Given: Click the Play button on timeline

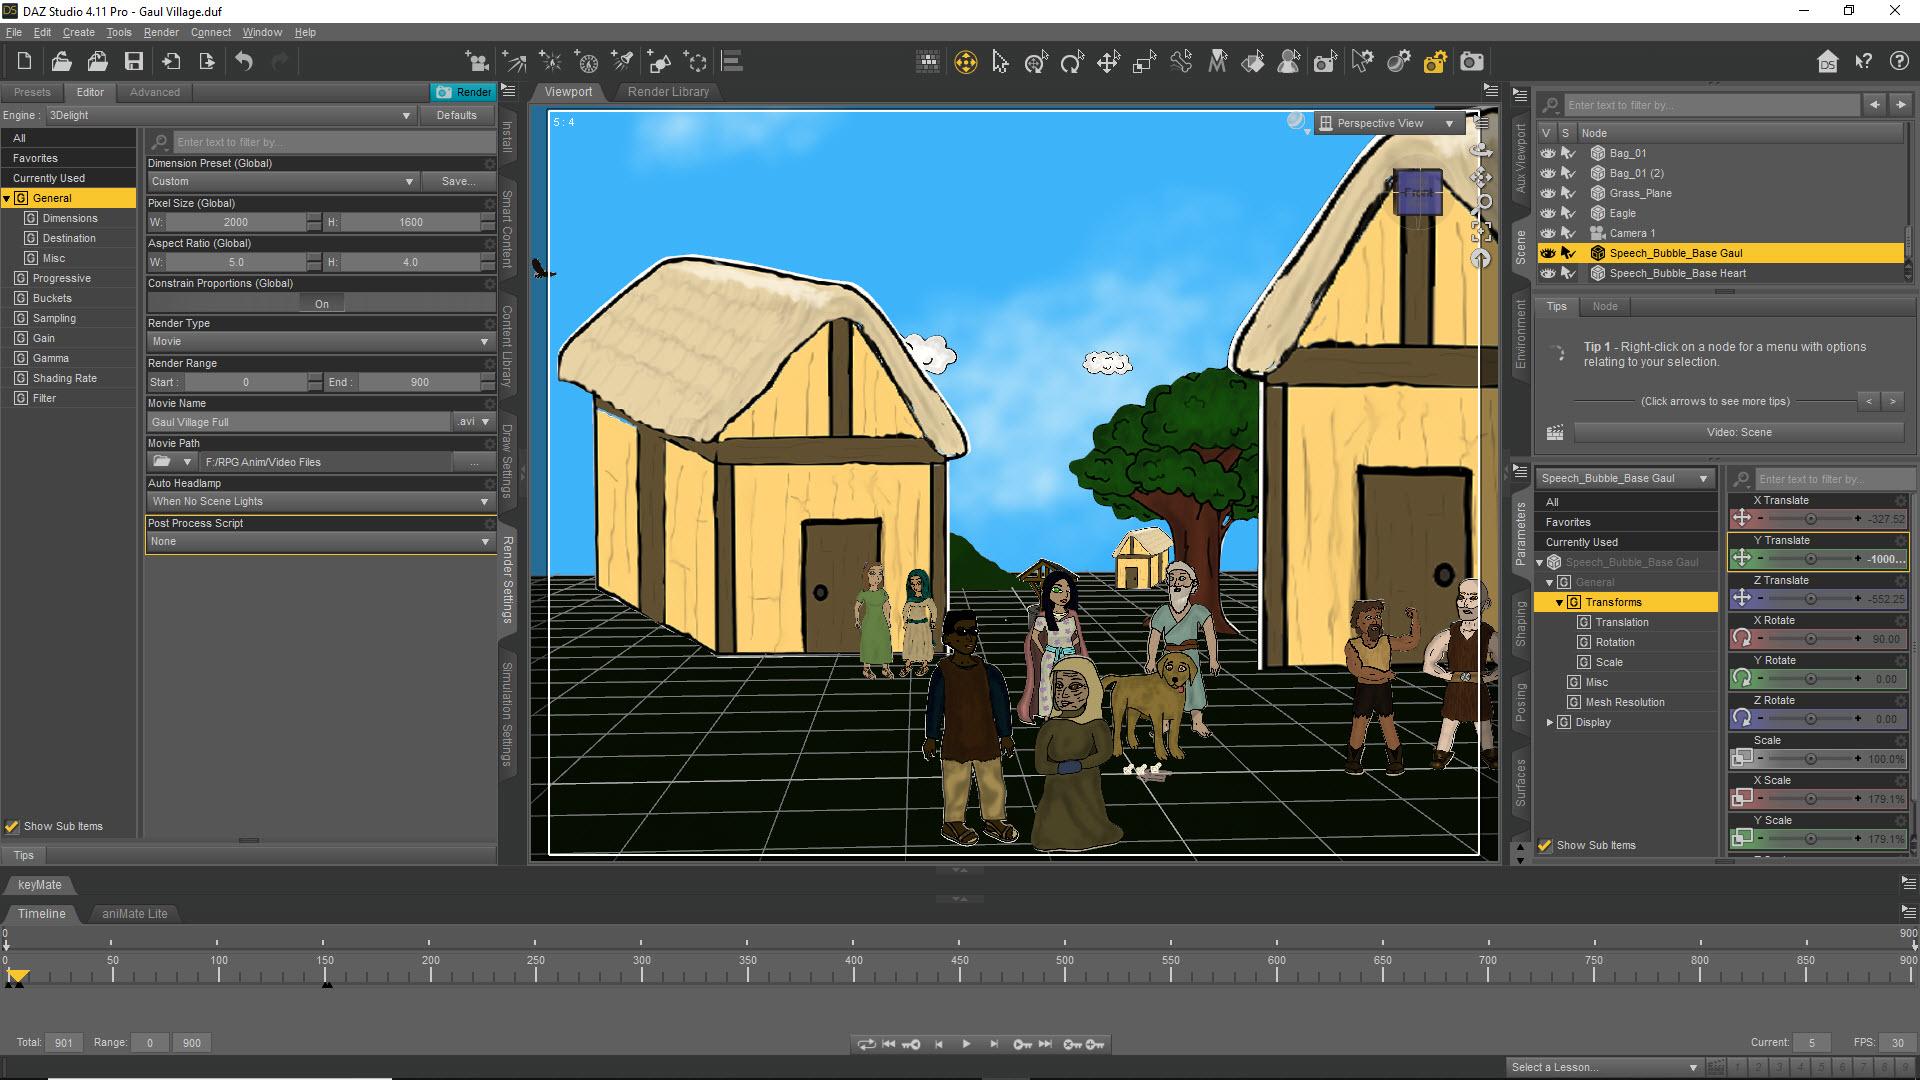Looking at the screenshot, I should click(966, 1044).
